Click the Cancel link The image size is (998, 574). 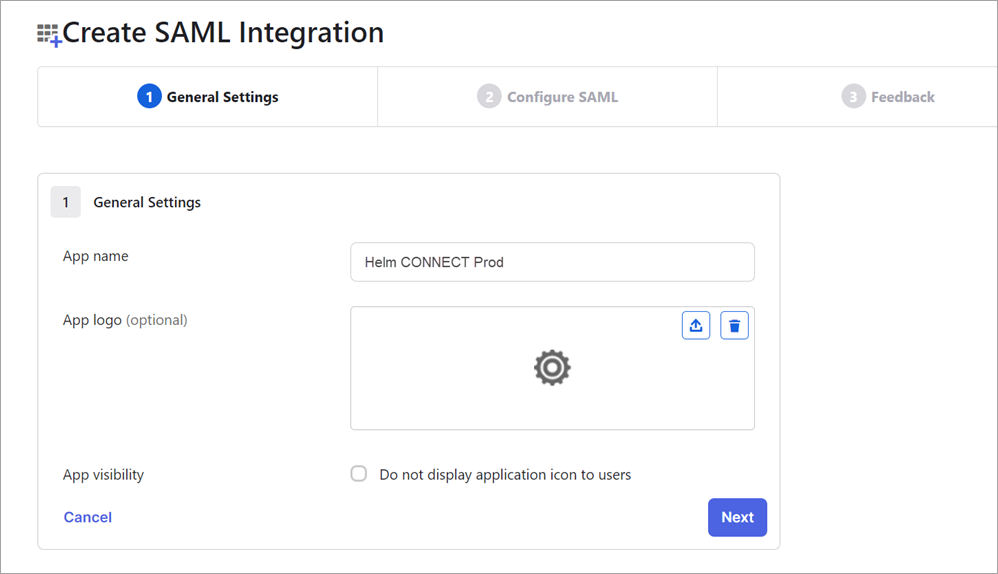coord(88,517)
